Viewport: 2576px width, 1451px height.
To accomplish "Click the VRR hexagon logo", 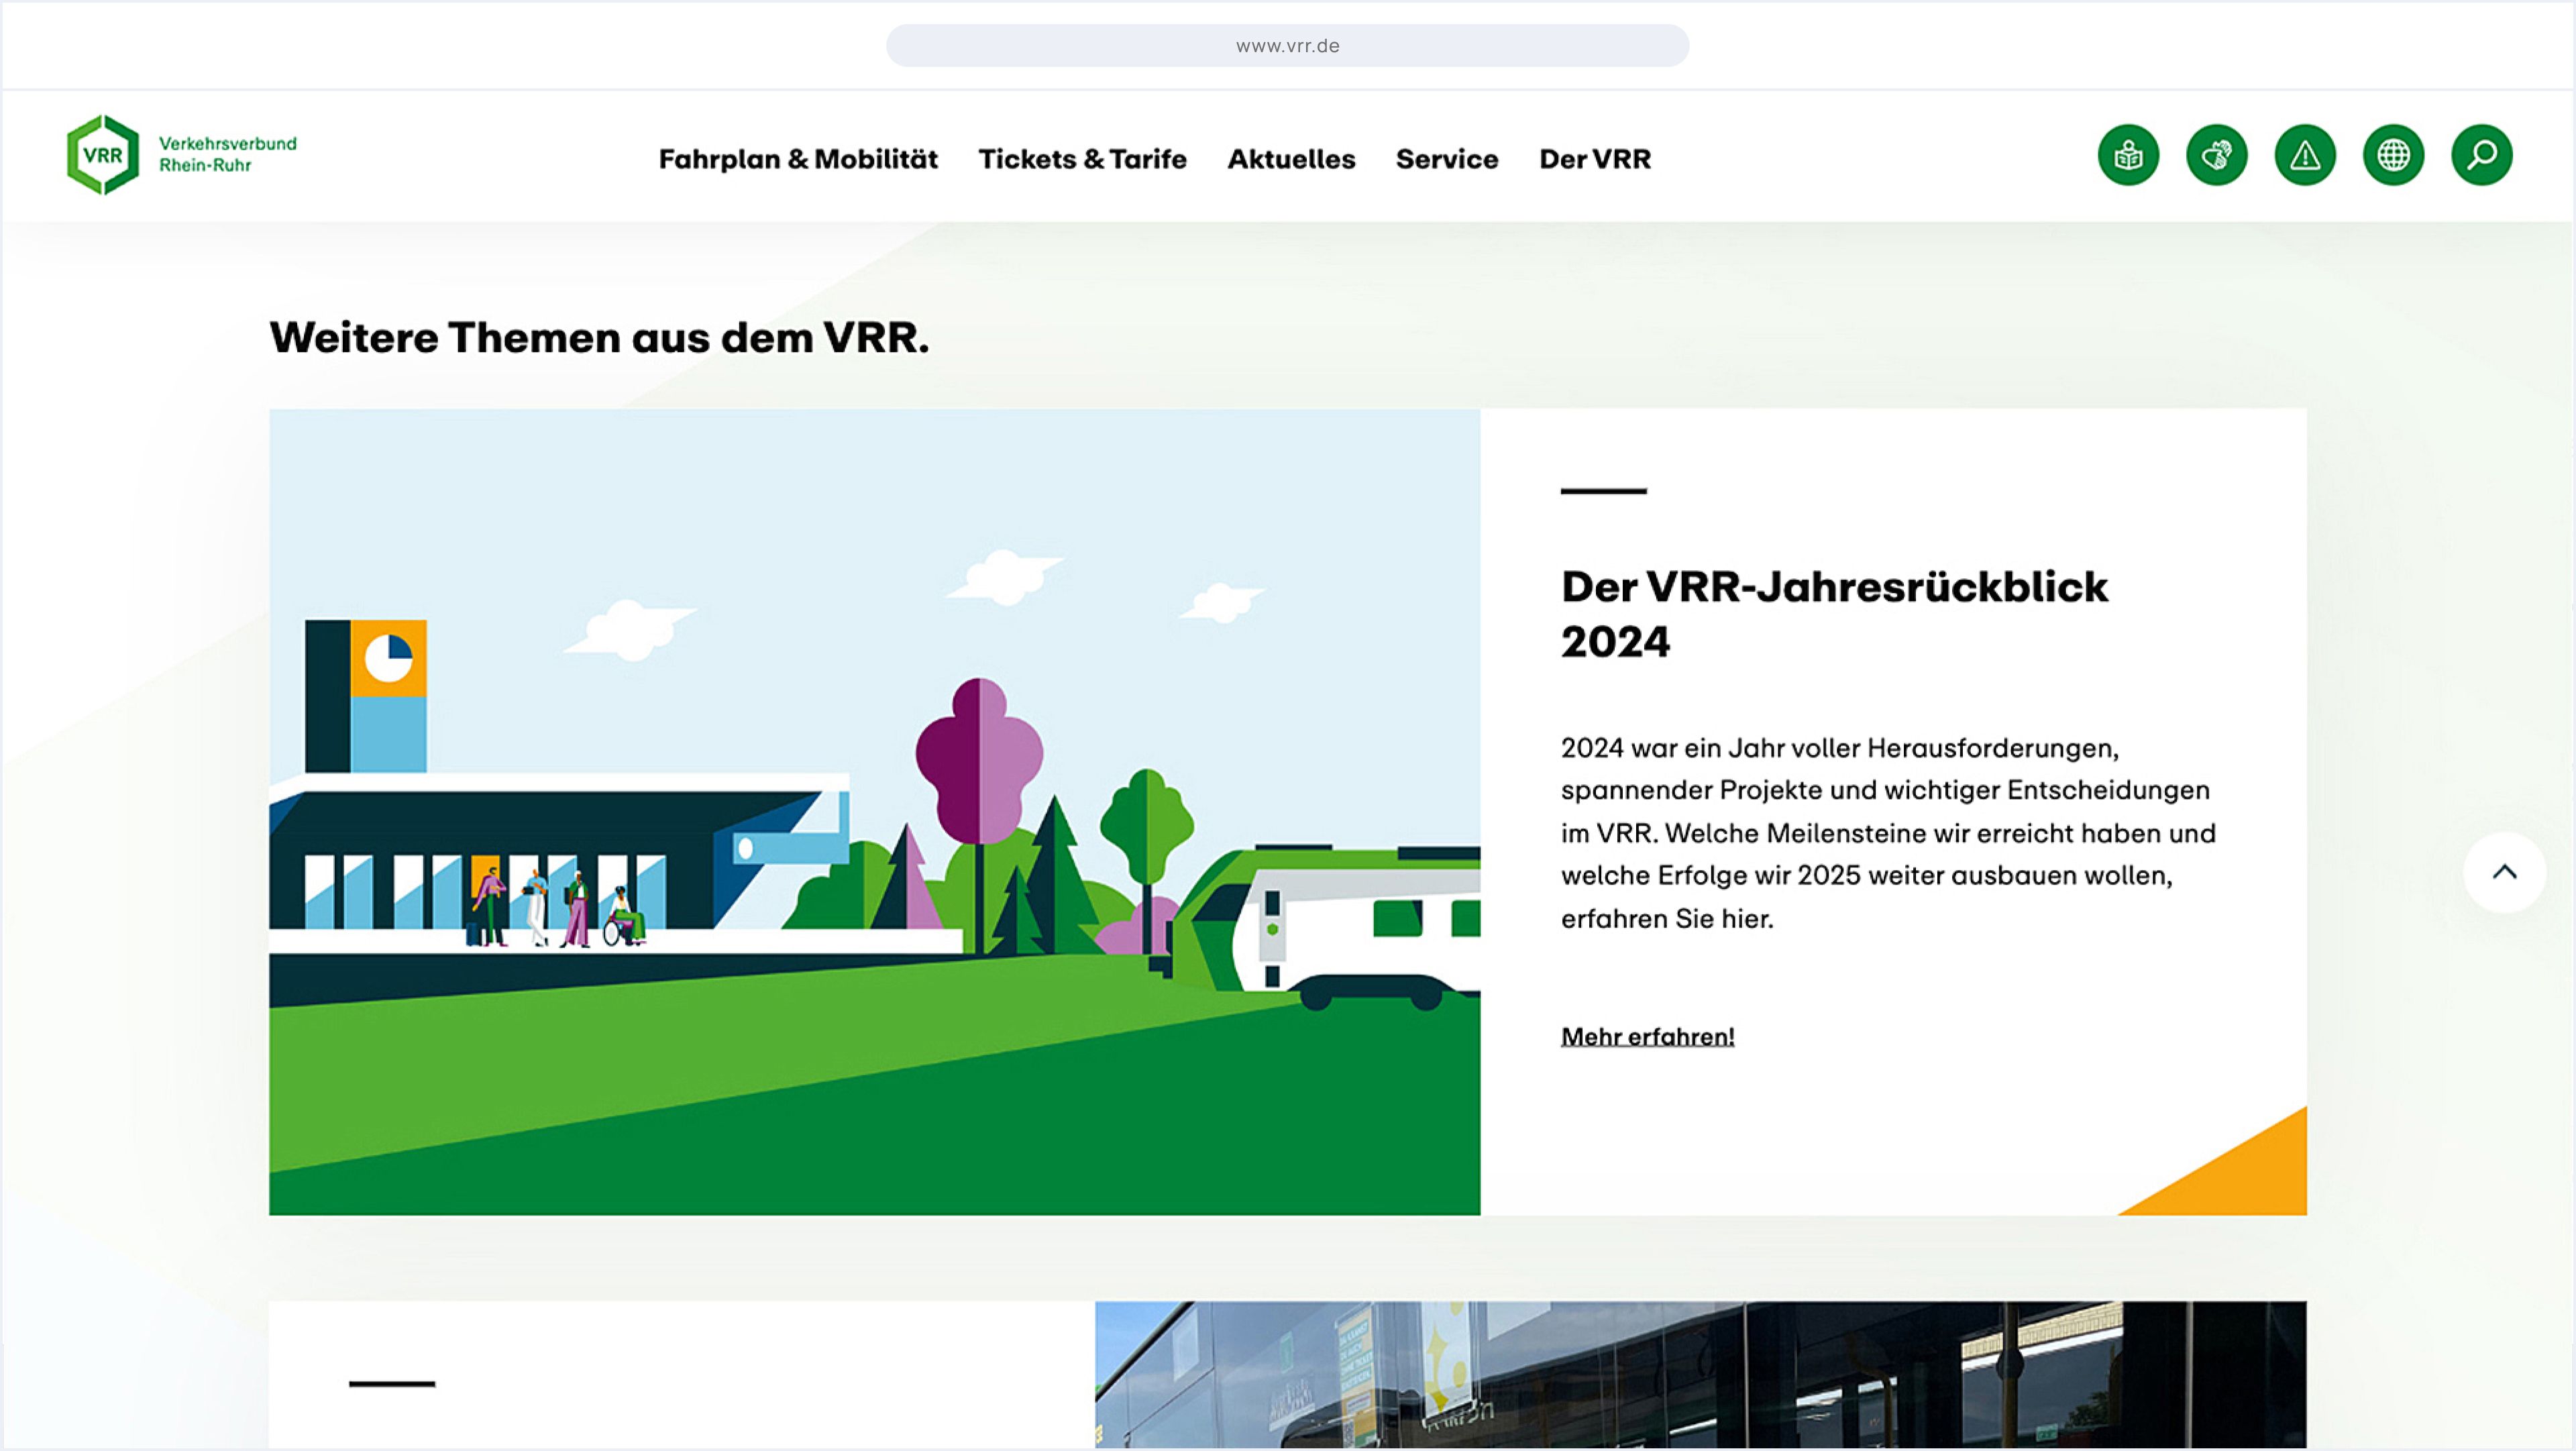I will pyautogui.click(x=102, y=155).
